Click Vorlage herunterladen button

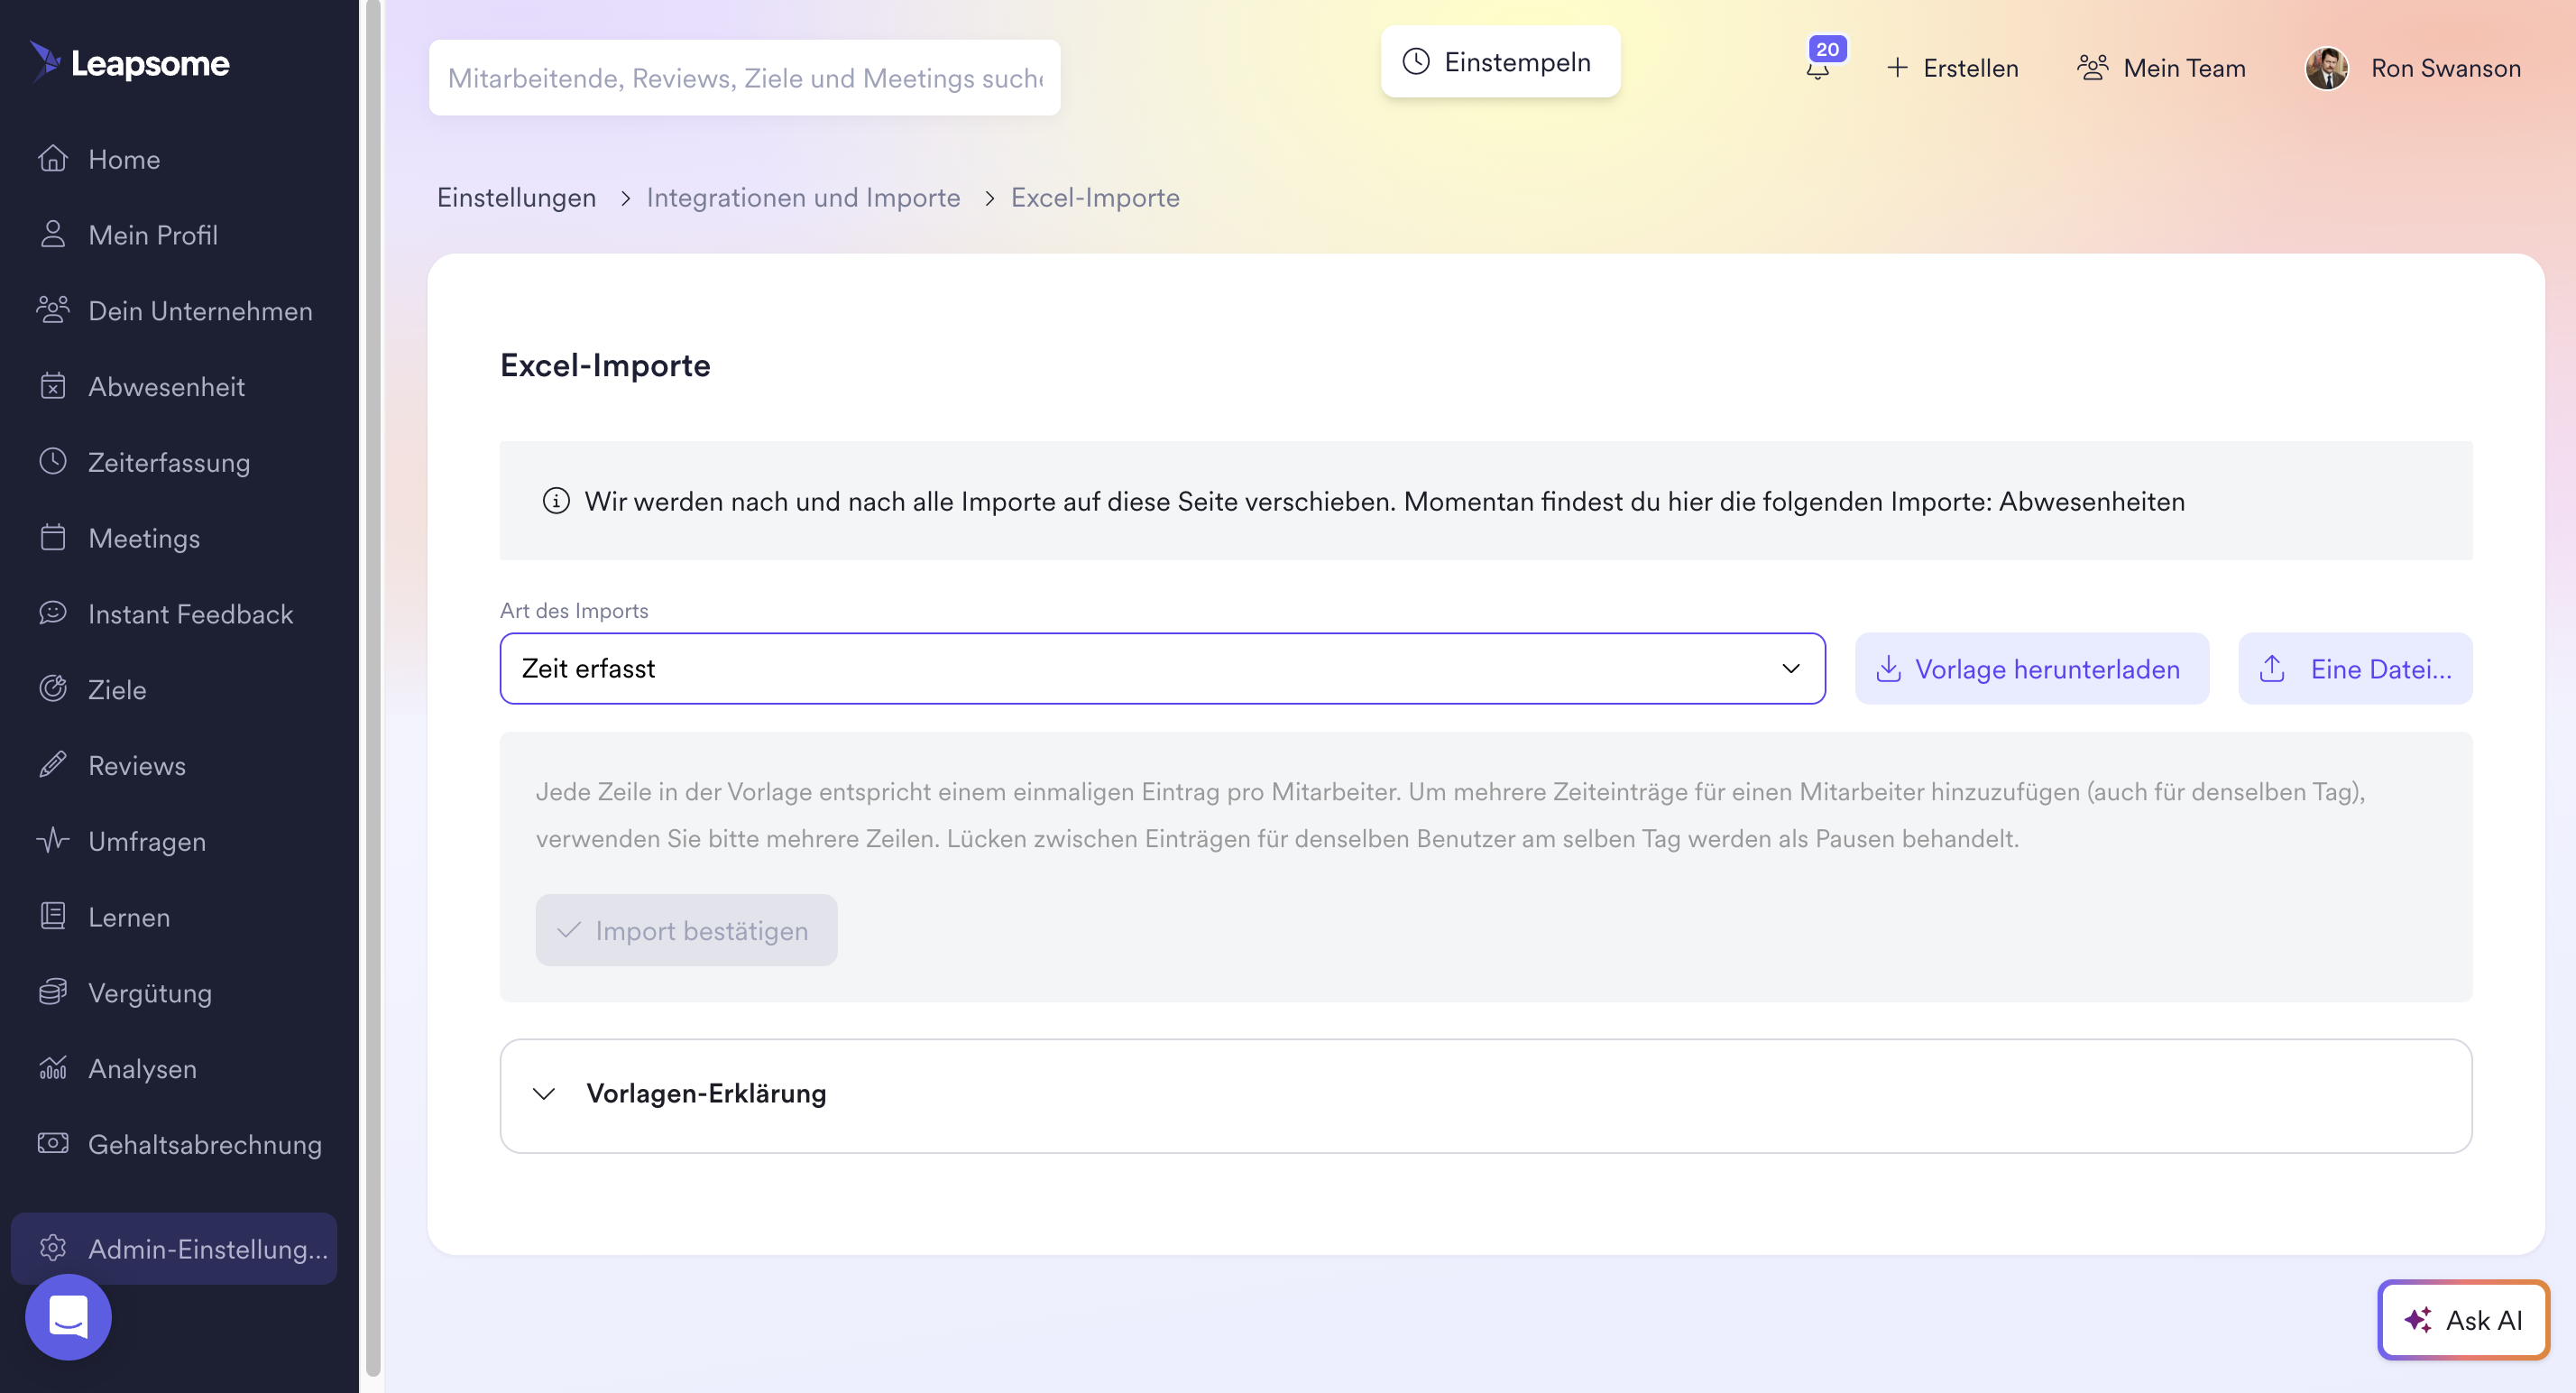tap(2031, 668)
